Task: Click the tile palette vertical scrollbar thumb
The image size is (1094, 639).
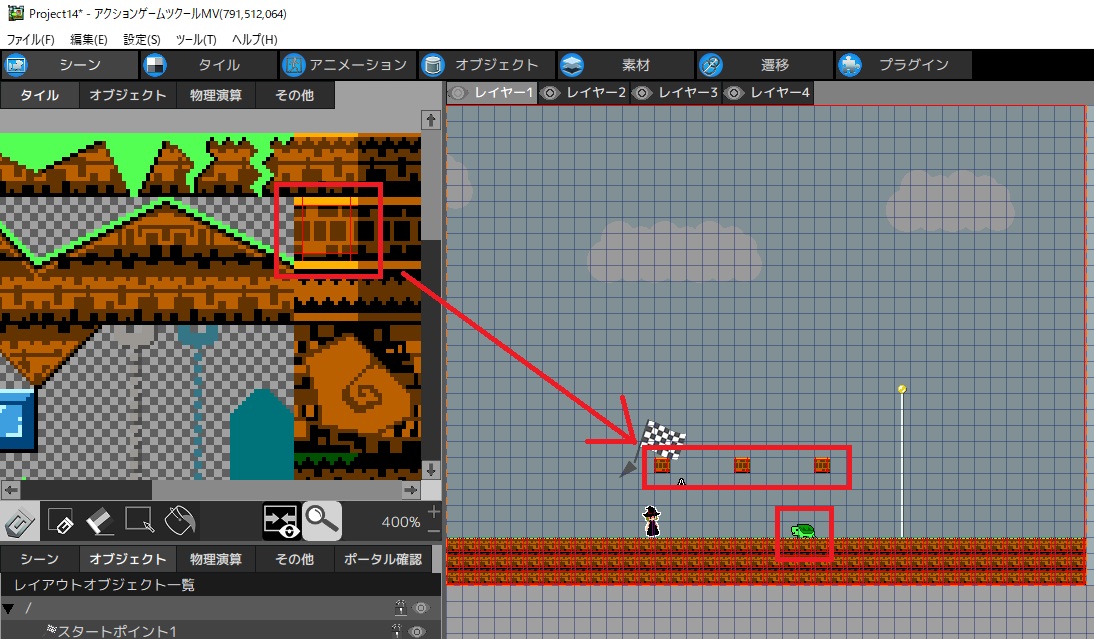Action: [431, 186]
